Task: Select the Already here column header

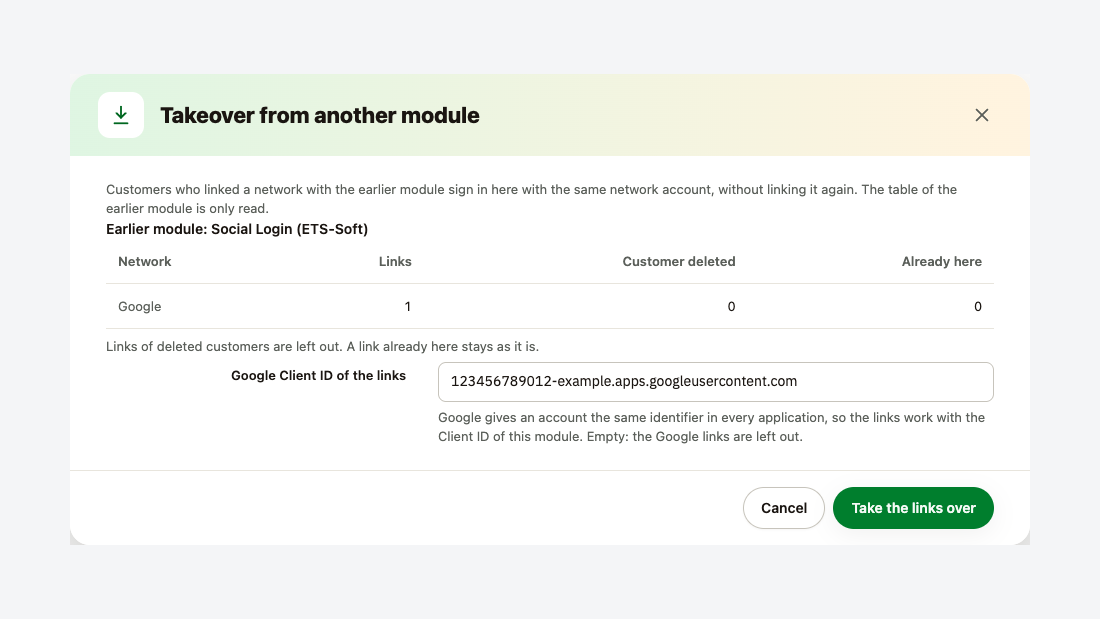Action: click(941, 262)
